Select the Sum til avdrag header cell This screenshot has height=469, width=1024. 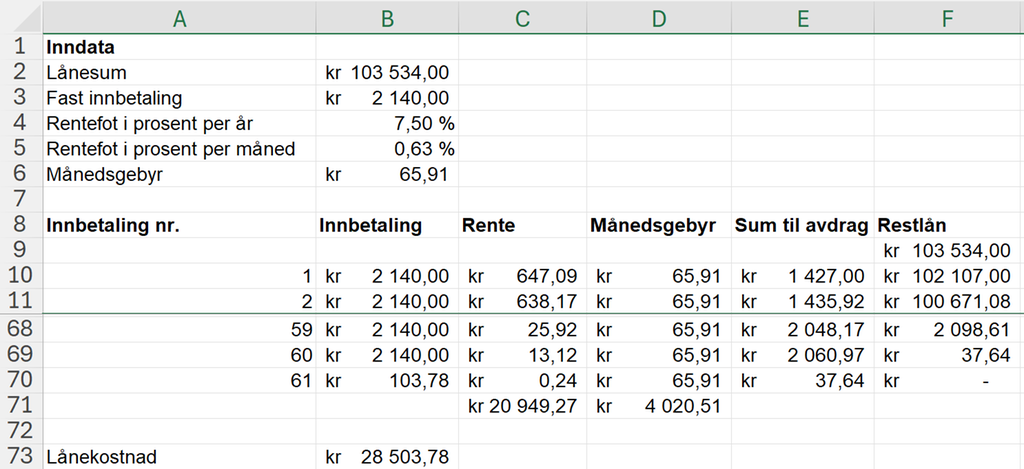click(x=802, y=225)
